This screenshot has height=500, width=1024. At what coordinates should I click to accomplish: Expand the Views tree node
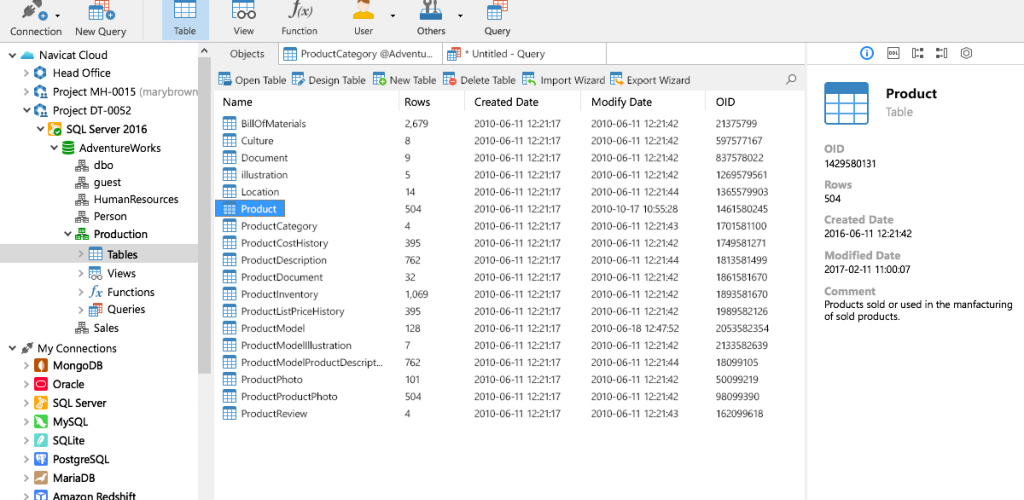(81, 273)
